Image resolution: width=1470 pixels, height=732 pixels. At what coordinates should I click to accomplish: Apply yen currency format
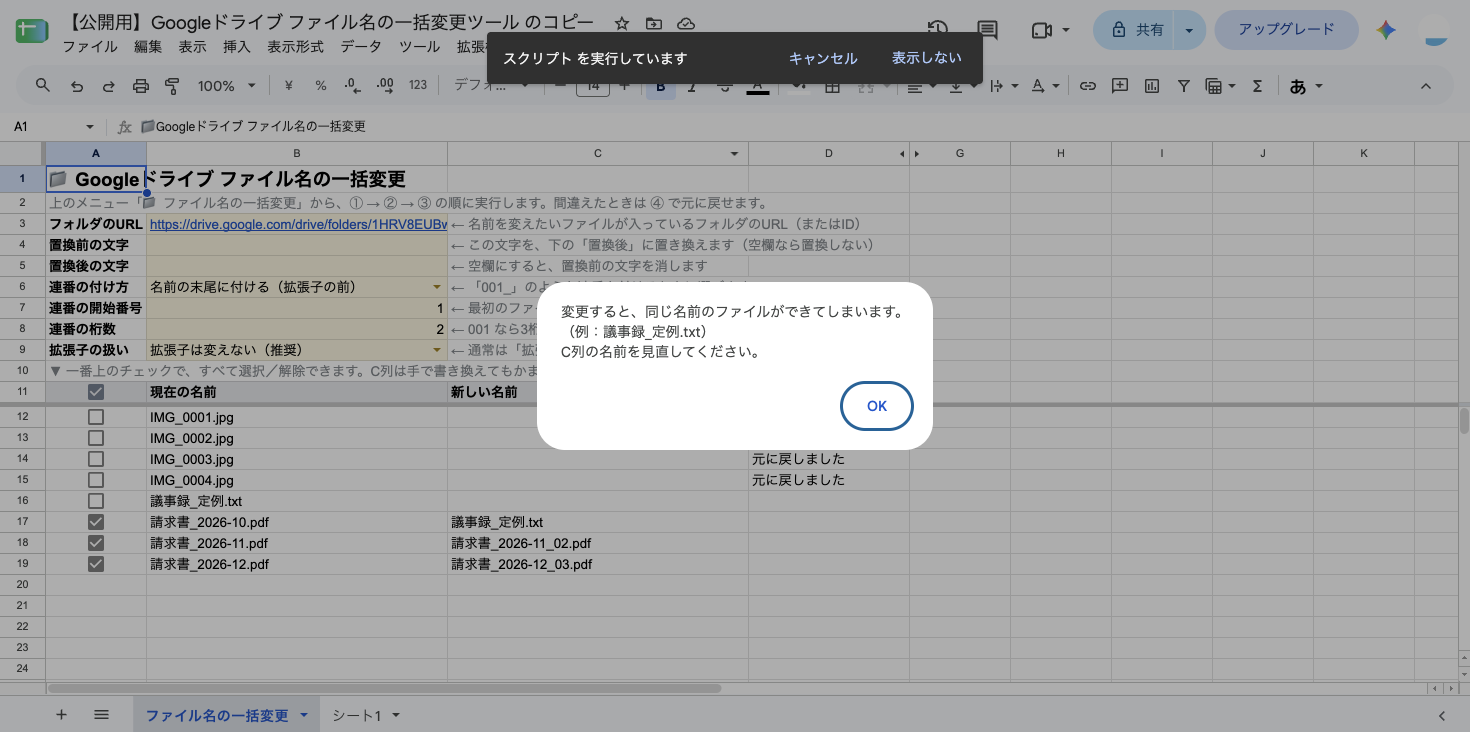[x=289, y=86]
